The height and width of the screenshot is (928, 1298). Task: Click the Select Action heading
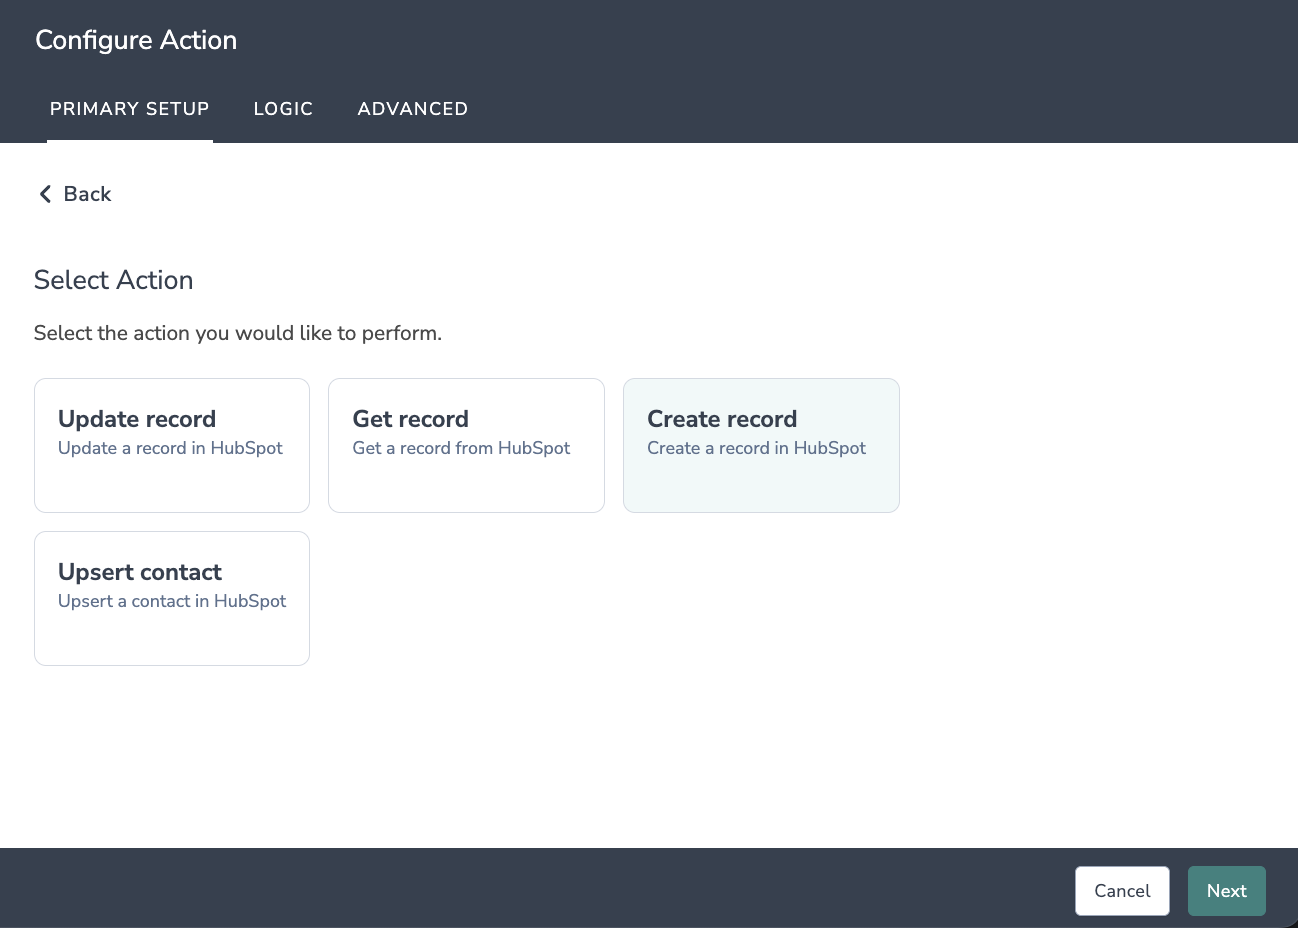pos(114,280)
